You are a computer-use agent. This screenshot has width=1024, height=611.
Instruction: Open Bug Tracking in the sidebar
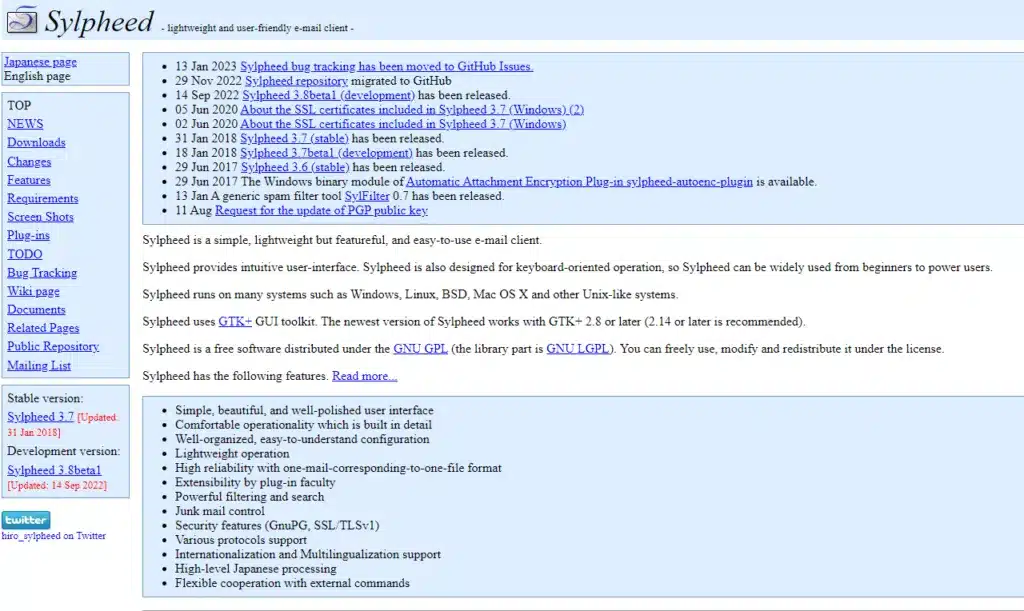point(42,272)
